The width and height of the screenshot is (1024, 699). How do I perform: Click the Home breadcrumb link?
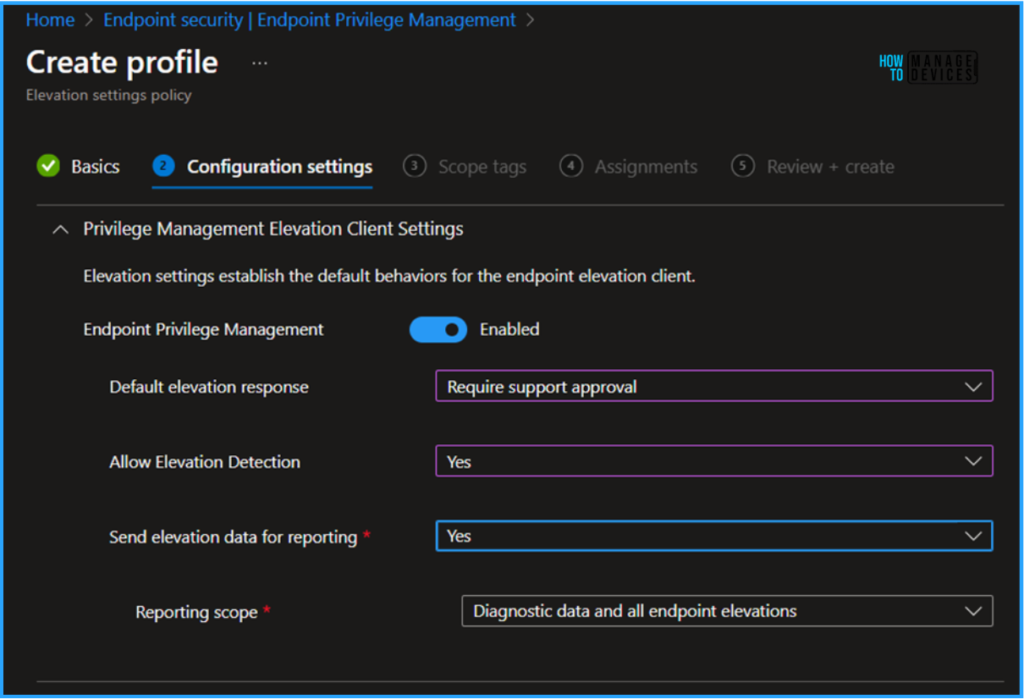(x=50, y=20)
